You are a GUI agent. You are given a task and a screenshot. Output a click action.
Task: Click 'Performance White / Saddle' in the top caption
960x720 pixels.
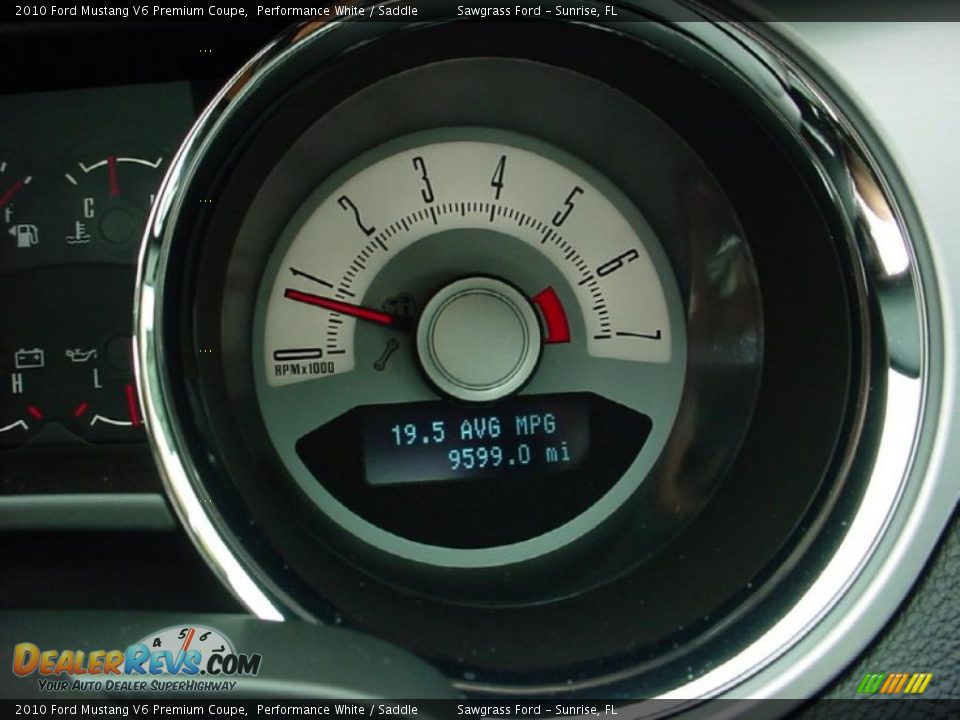coord(337,11)
